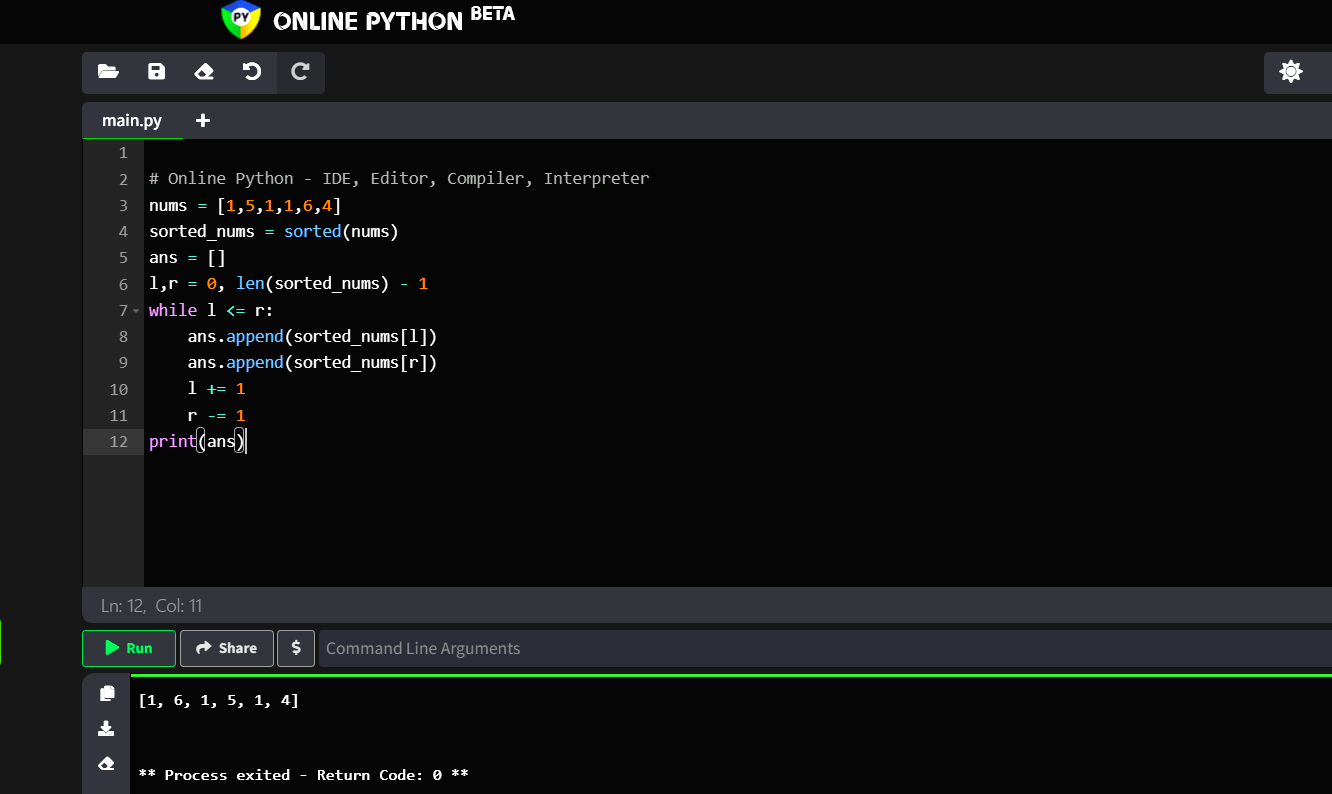
Task: Undo the last edit
Action: [252, 72]
